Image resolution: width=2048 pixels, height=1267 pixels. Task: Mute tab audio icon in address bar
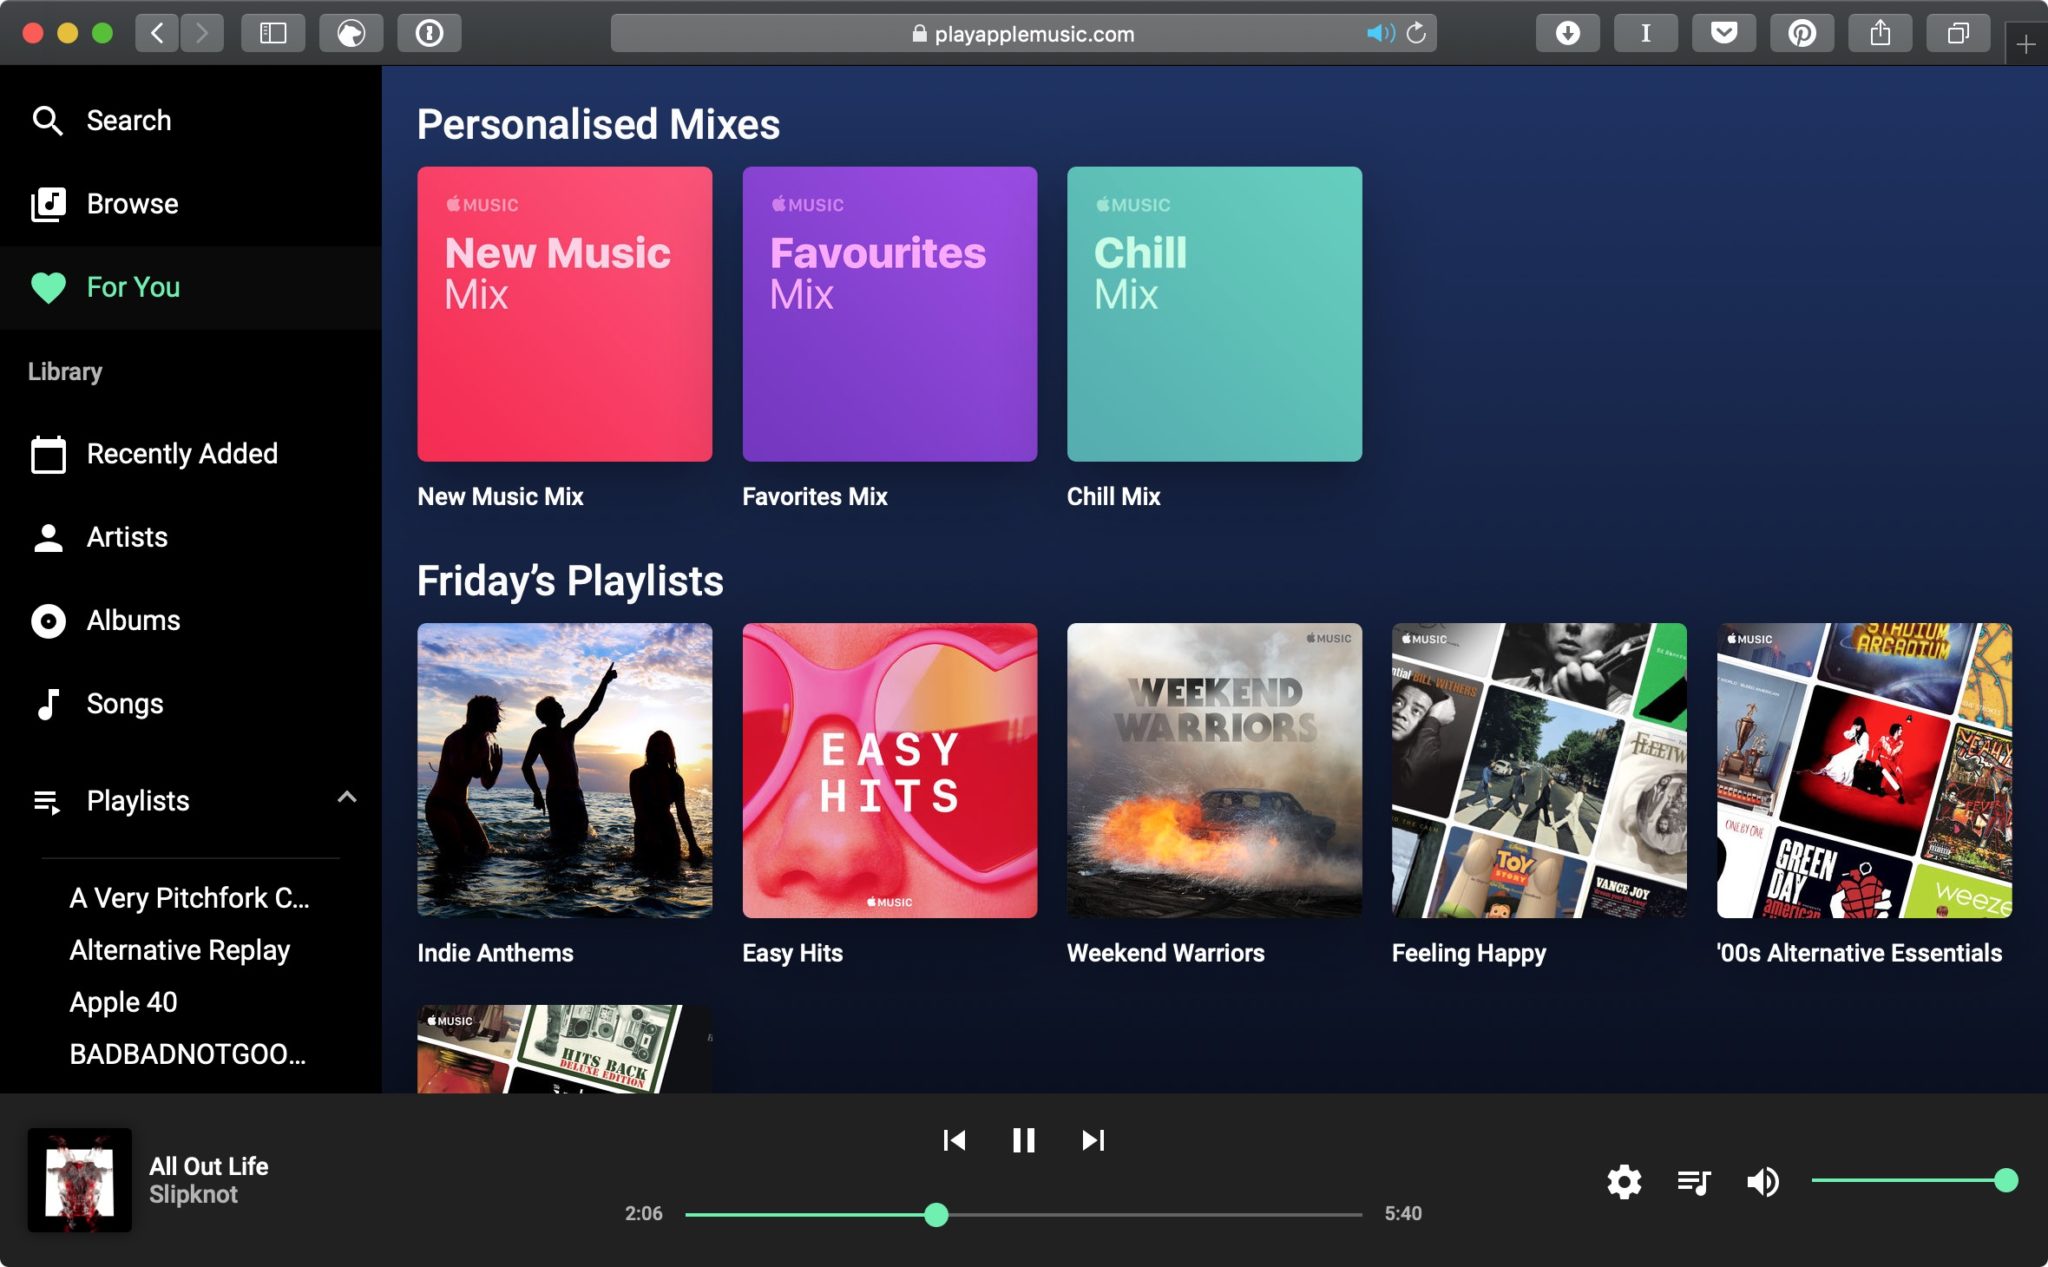pyautogui.click(x=1381, y=33)
